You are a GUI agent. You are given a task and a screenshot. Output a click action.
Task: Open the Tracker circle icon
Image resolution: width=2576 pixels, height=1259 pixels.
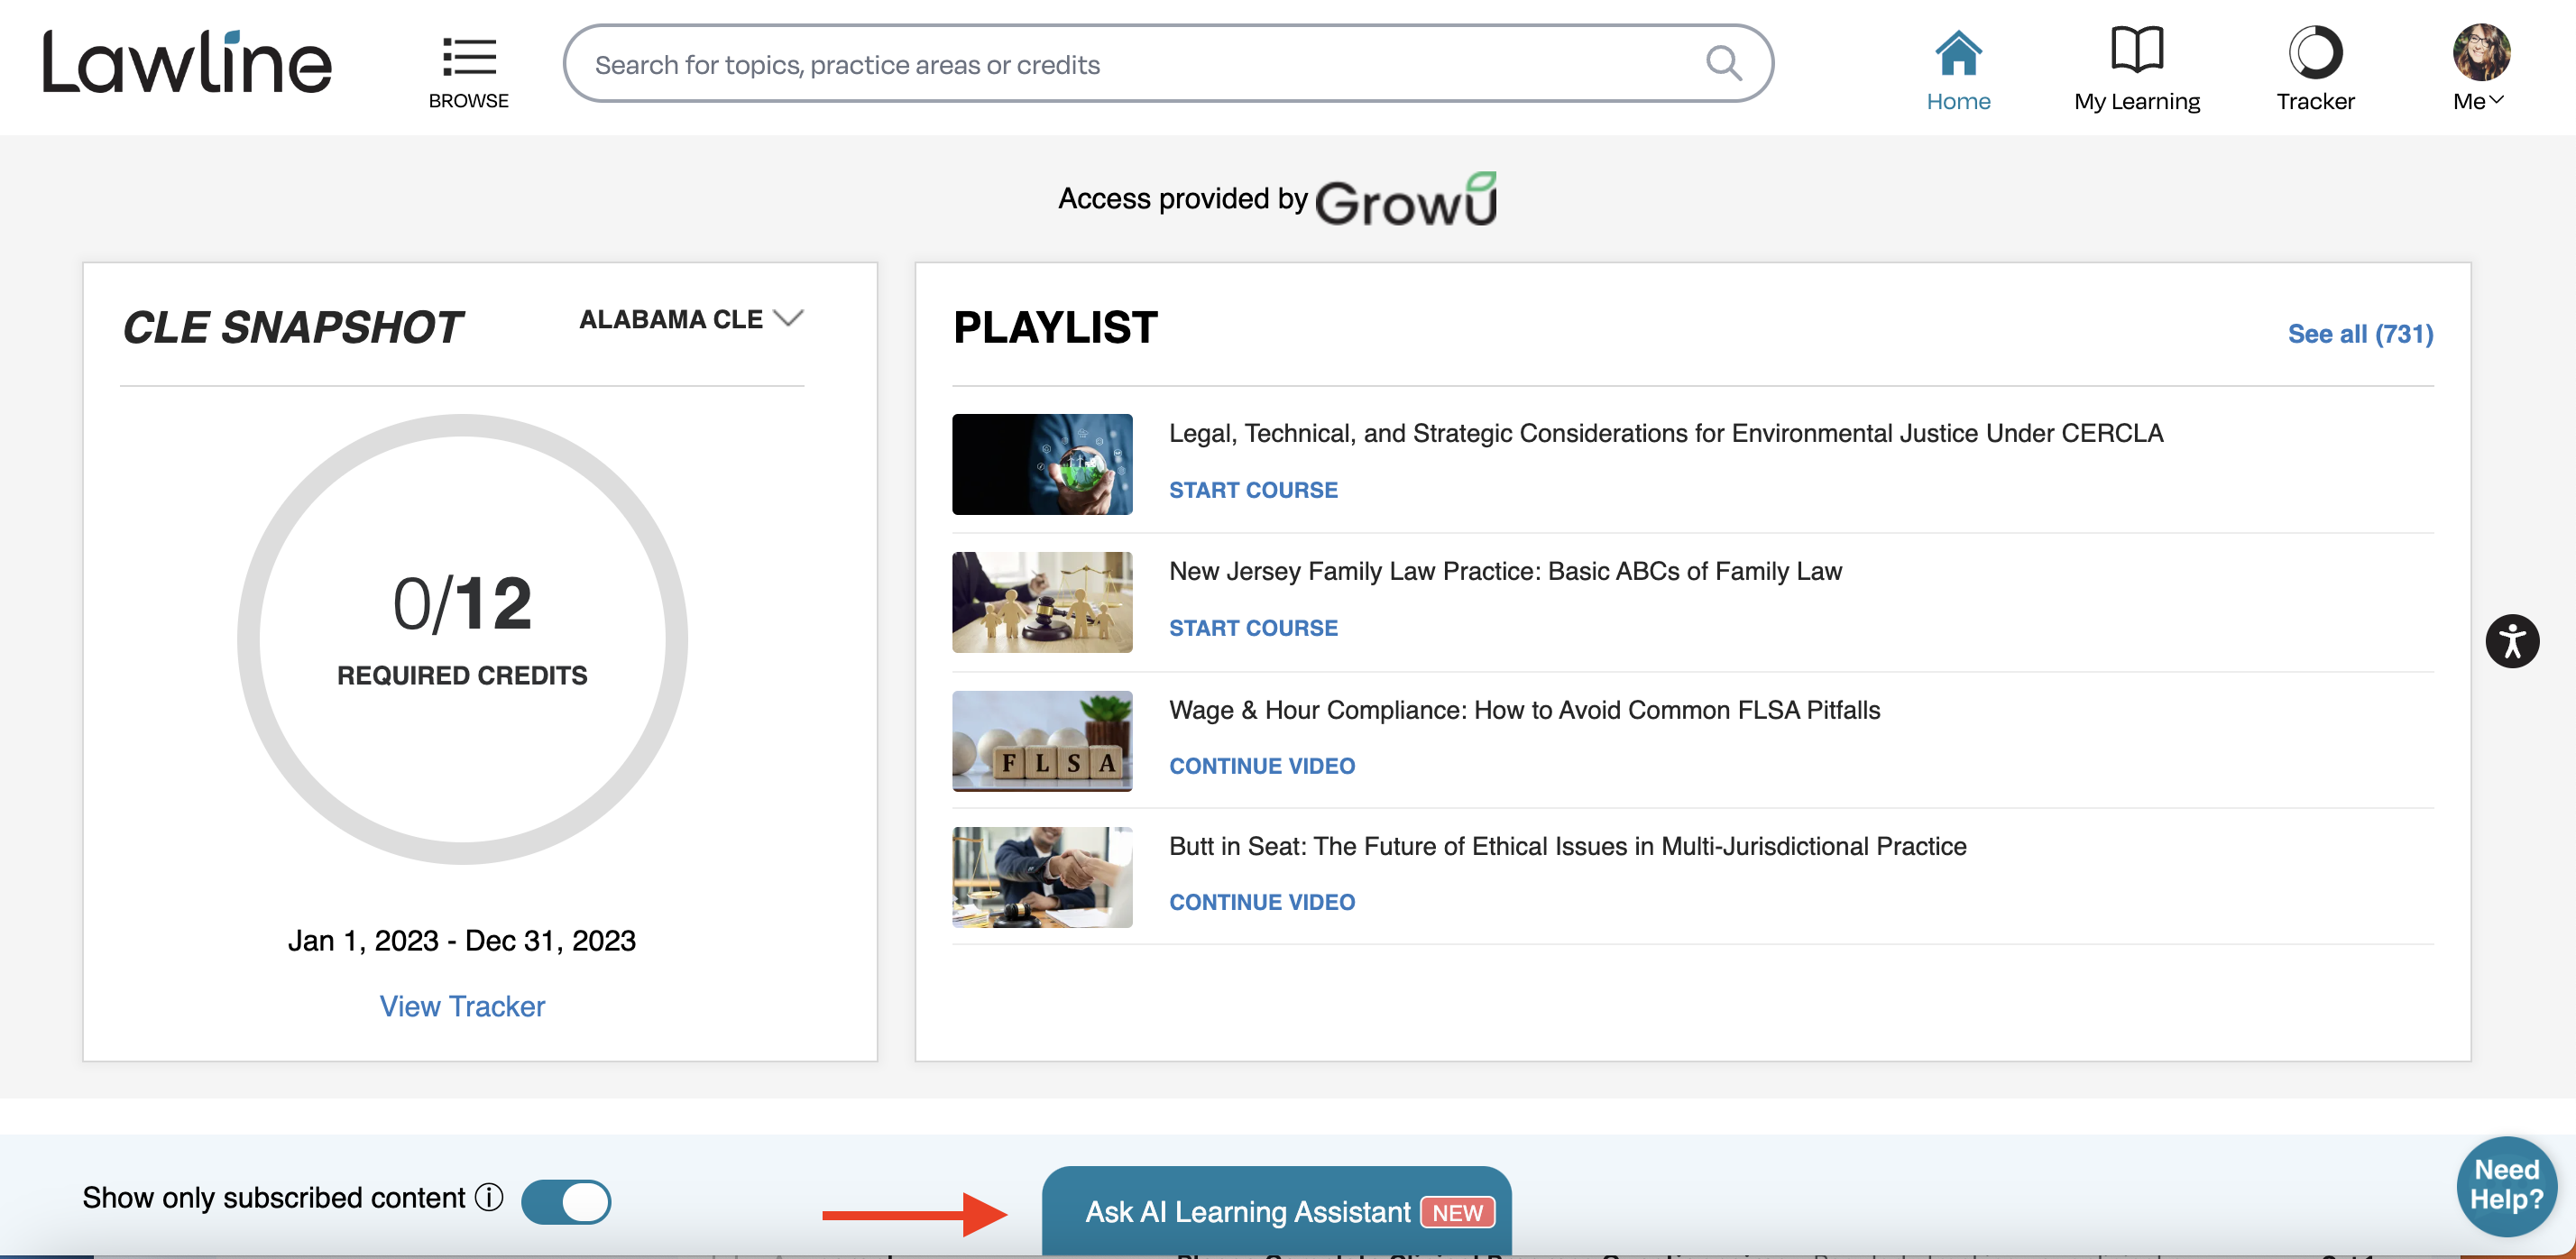[x=2315, y=52]
